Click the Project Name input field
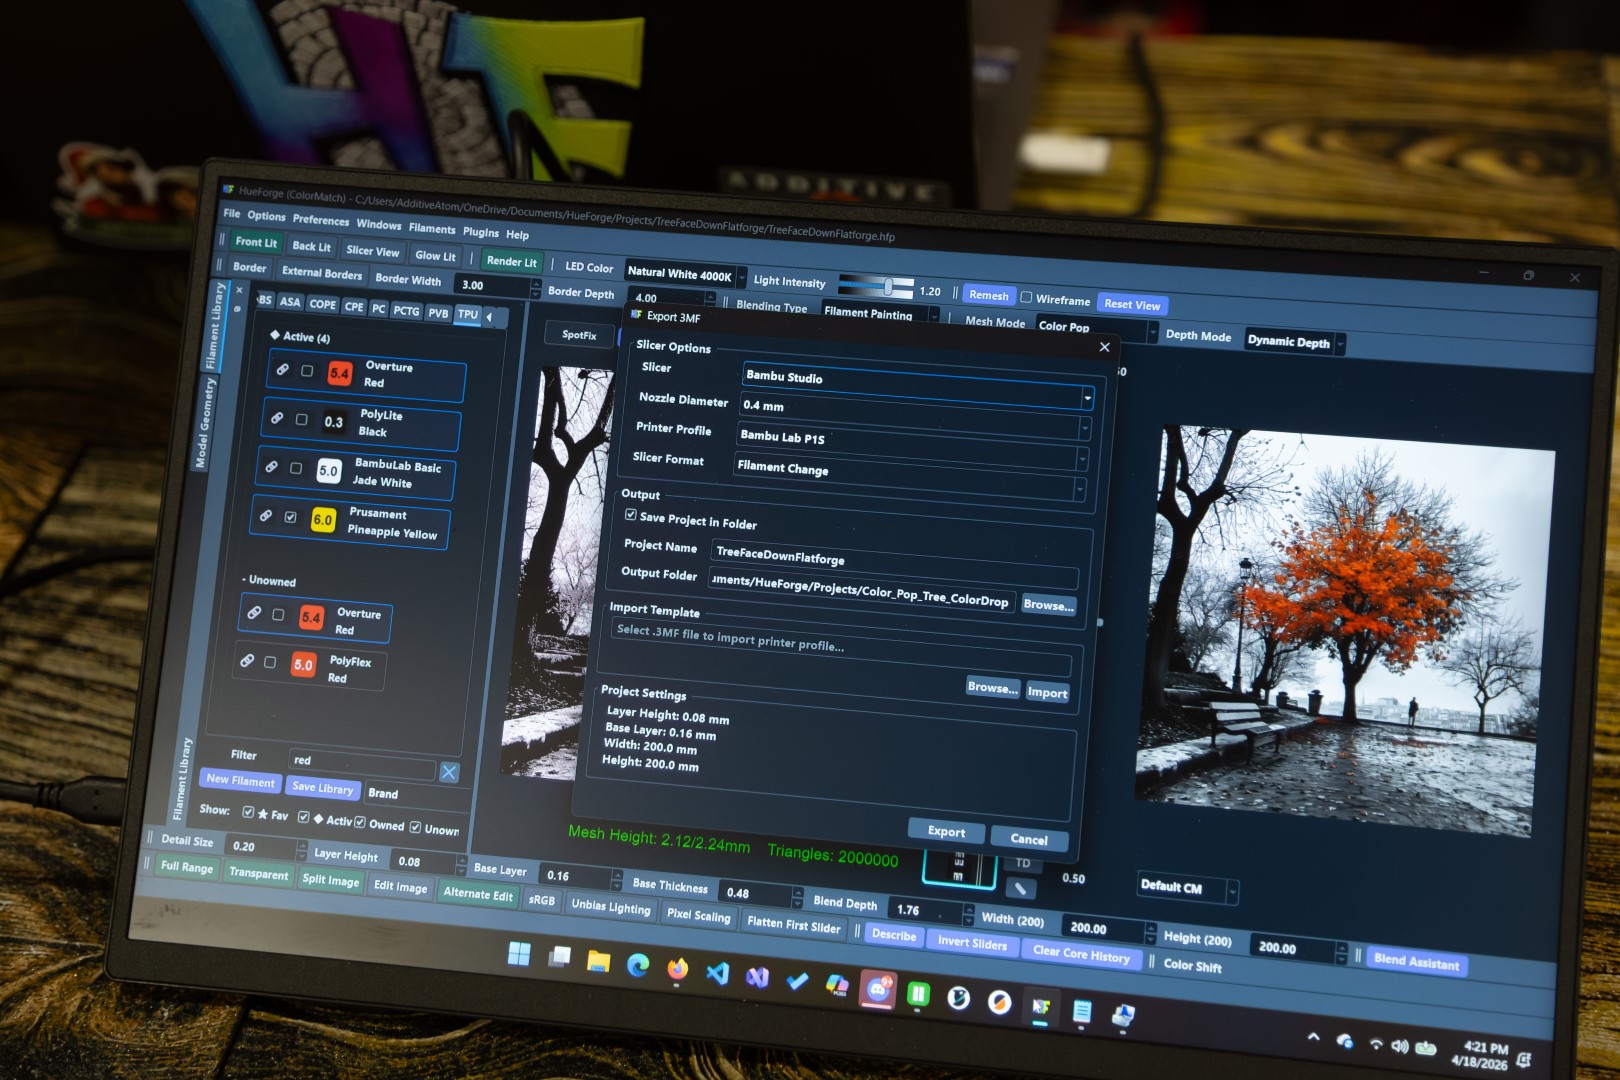 [x=896, y=563]
